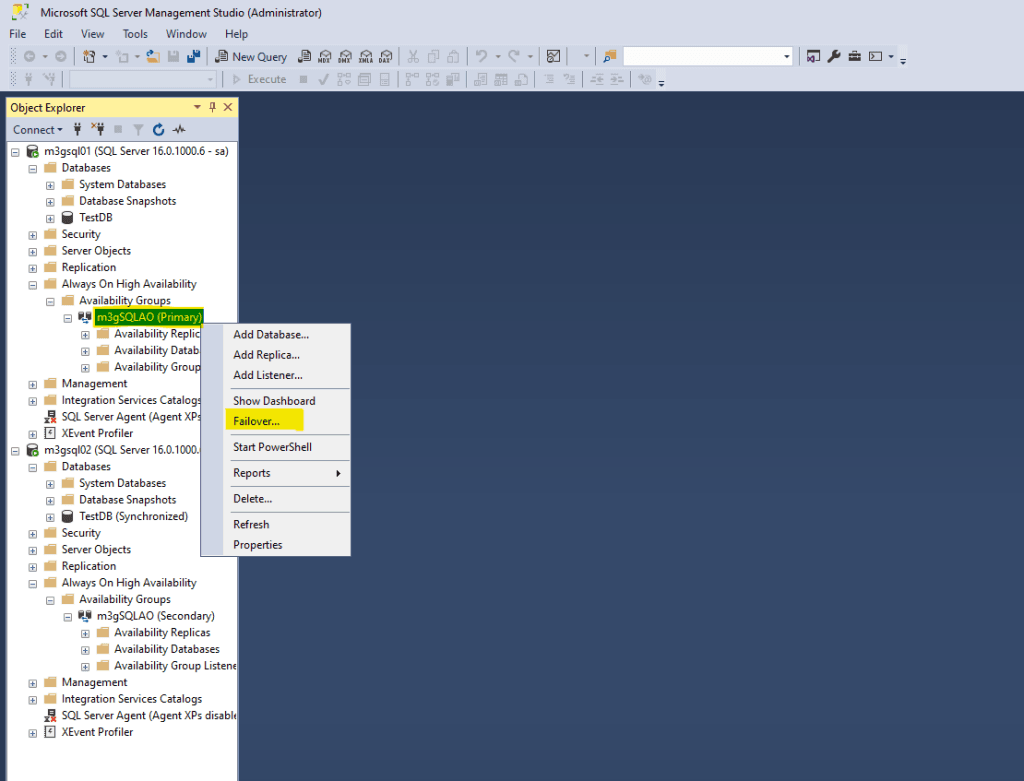This screenshot has height=781, width=1024.
Task: Click the Filter icon in Object Explorer
Action: (x=138, y=129)
